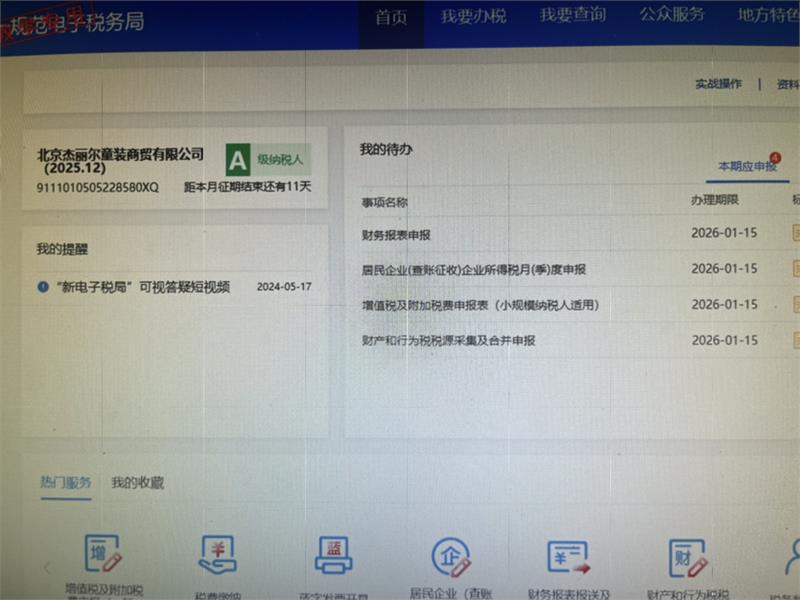Image resolution: width=800 pixels, height=600 pixels.
Task: Click the blue info icon beside 新电子税局 reminder
Action: 43,287
